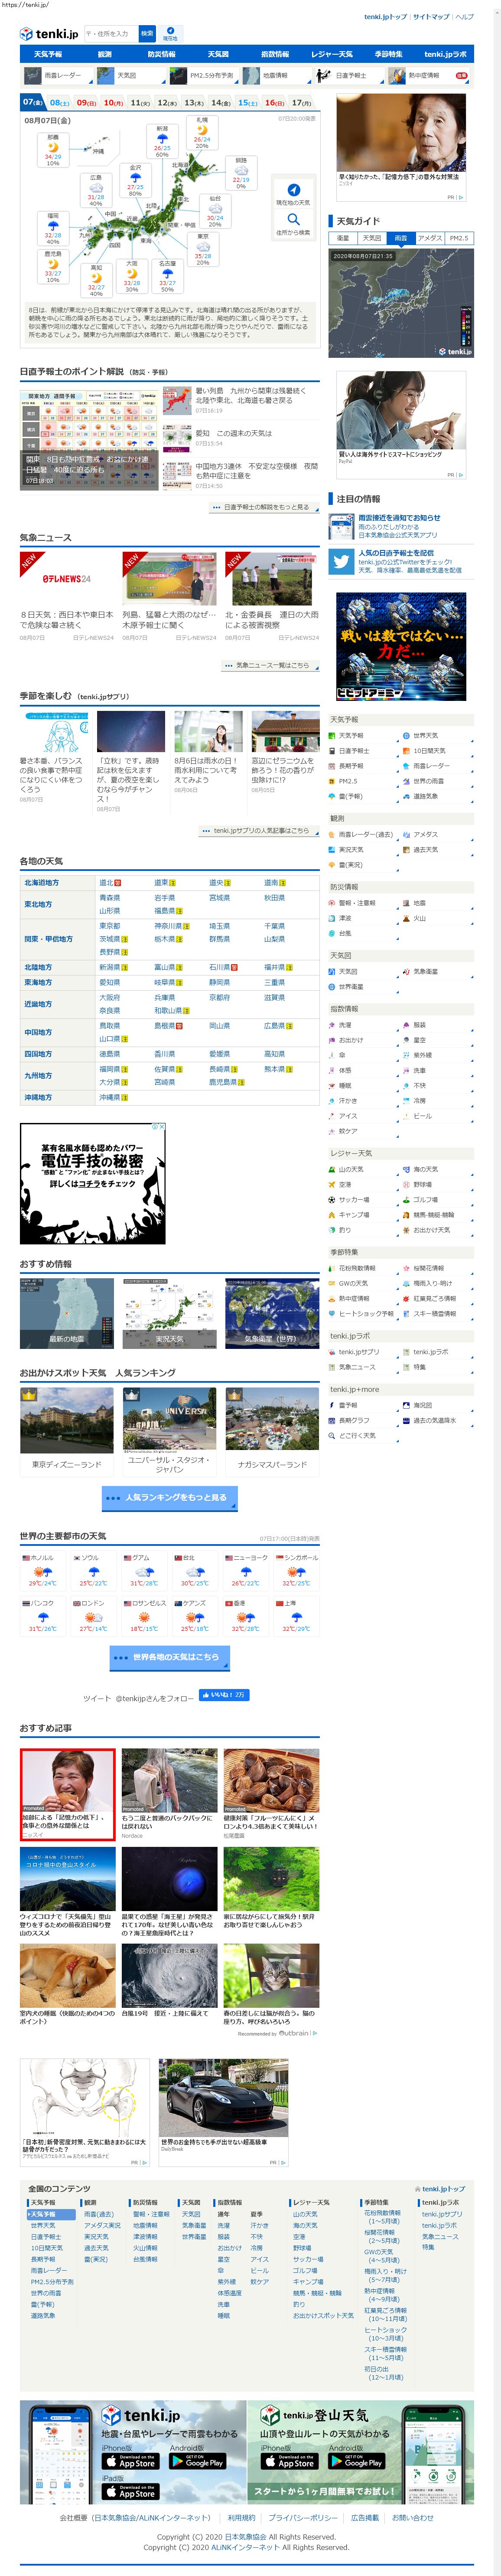The image size is (501, 2576).
Task: Click the 検索 button in the header
Action: point(147,33)
